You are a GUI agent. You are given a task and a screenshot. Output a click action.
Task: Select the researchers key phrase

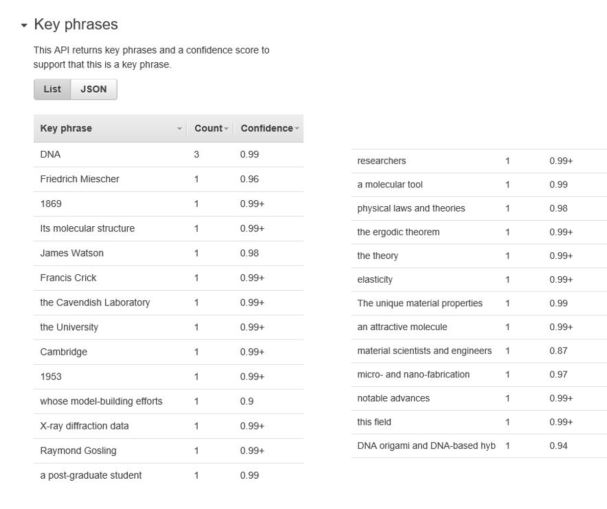coord(381,161)
